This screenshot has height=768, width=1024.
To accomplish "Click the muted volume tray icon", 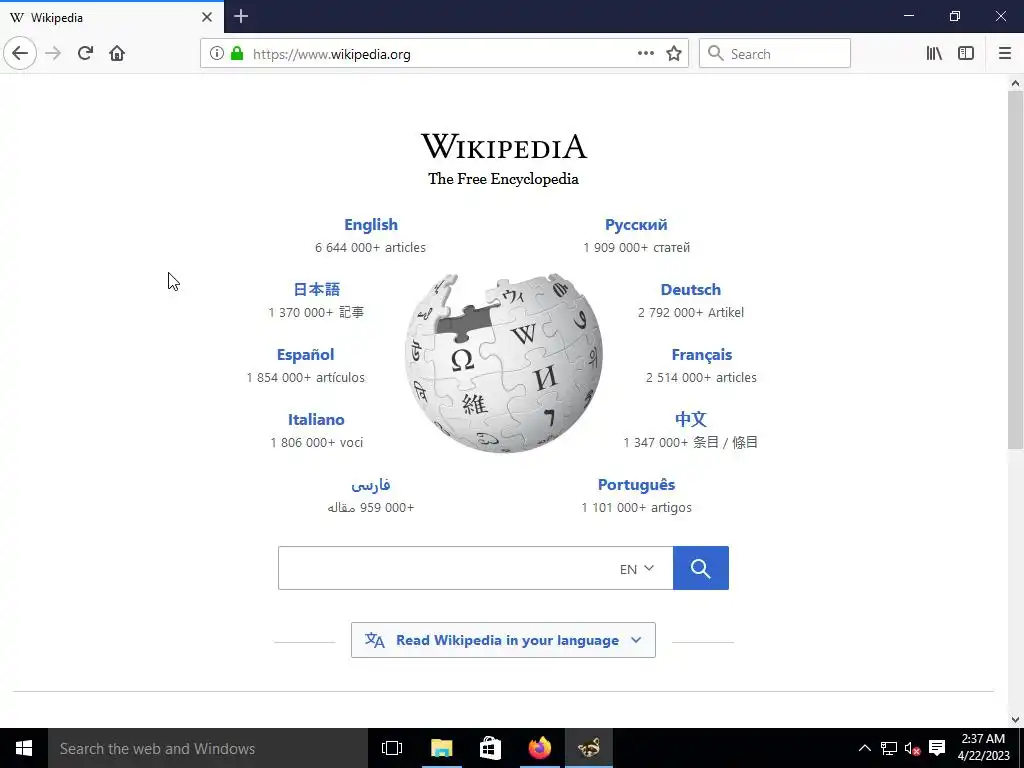I will pos(912,748).
